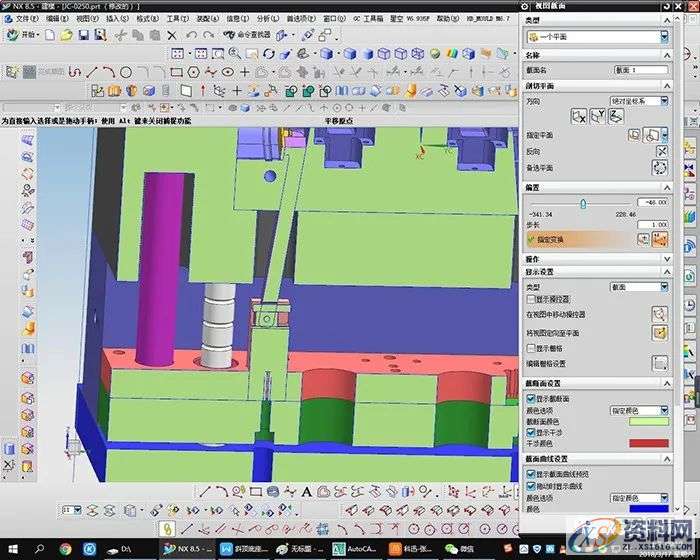Image resolution: width=700 pixels, height=560 pixels.
Task: Toggle the 显示干涉 show interference checkbox
Action: 531,431
